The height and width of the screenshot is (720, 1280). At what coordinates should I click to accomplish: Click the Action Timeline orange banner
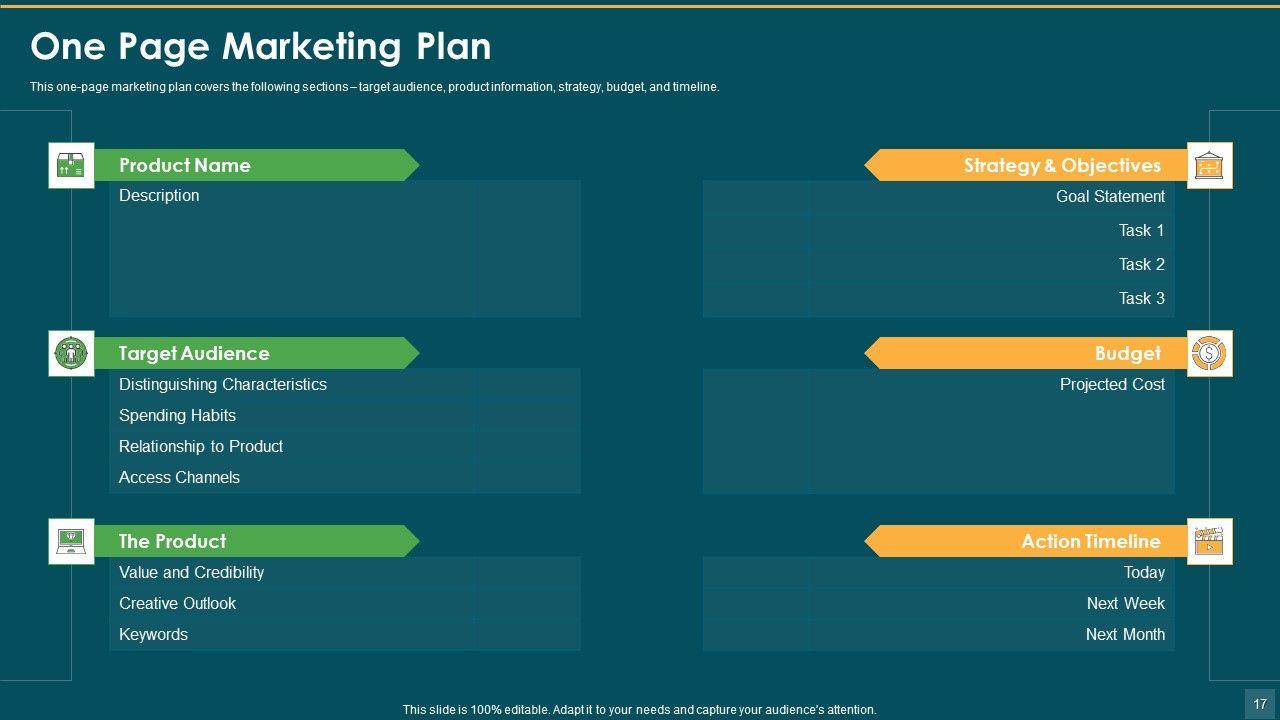1025,541
